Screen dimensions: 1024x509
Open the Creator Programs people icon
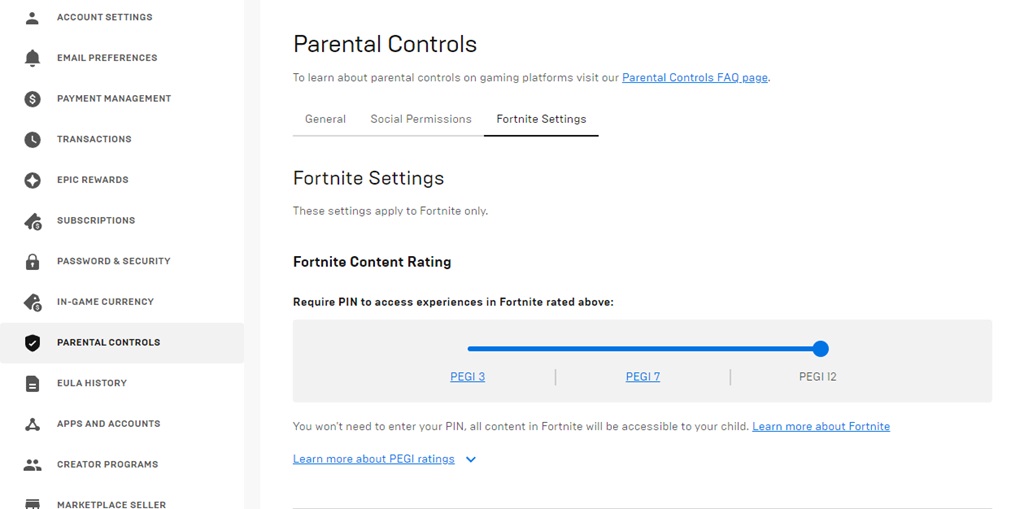pyautogui.click(x=32, y=465)
